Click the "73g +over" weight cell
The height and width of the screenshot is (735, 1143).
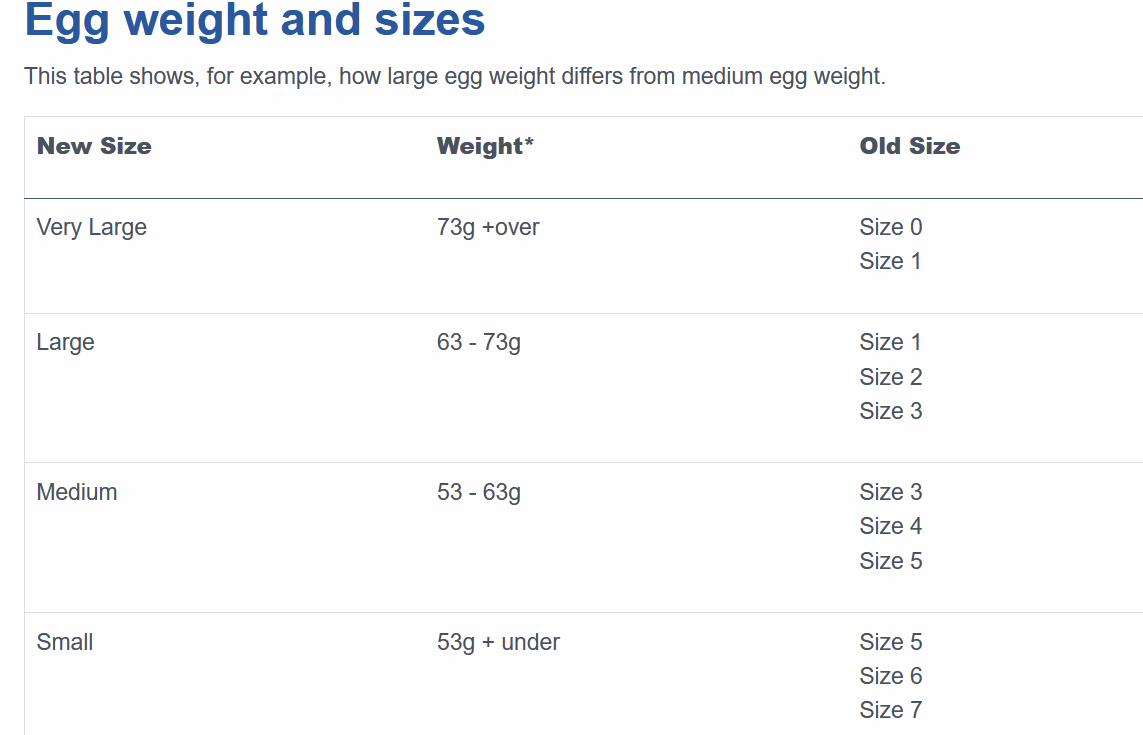tap(488, 228)
